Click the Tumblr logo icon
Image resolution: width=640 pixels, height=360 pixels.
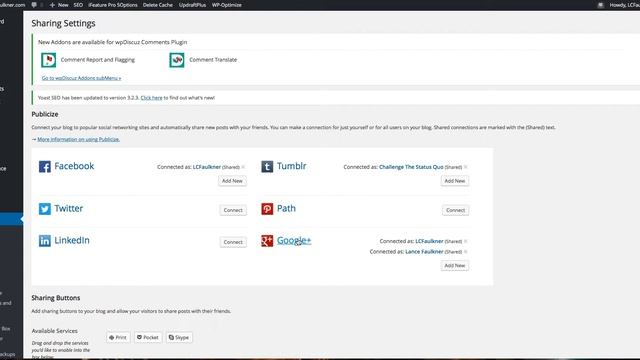click(267, 167)
